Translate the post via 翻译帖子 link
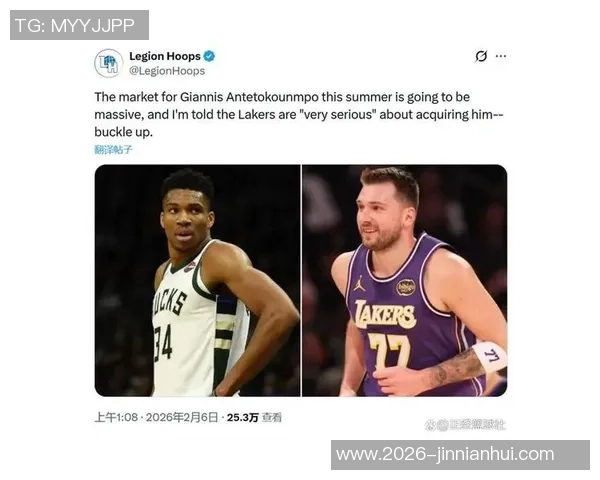 click(113, 149)
